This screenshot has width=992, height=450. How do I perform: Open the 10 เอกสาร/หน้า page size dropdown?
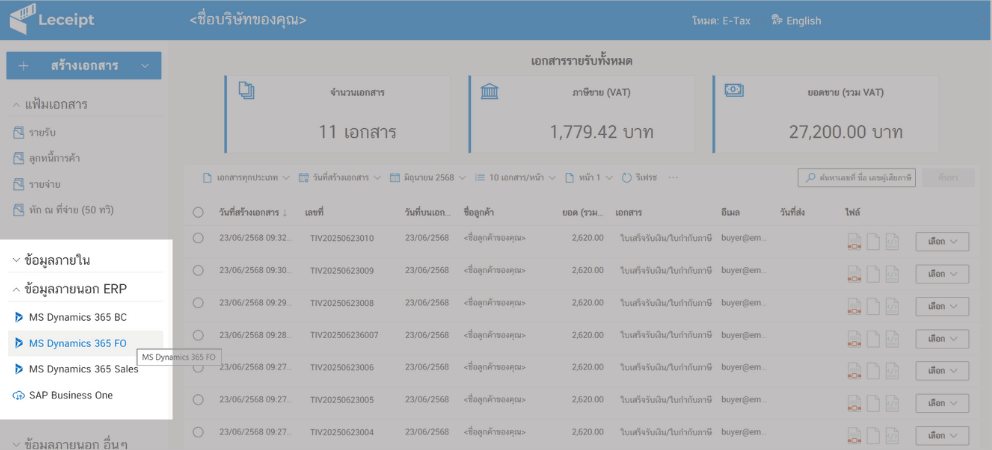tap(516, 178)
